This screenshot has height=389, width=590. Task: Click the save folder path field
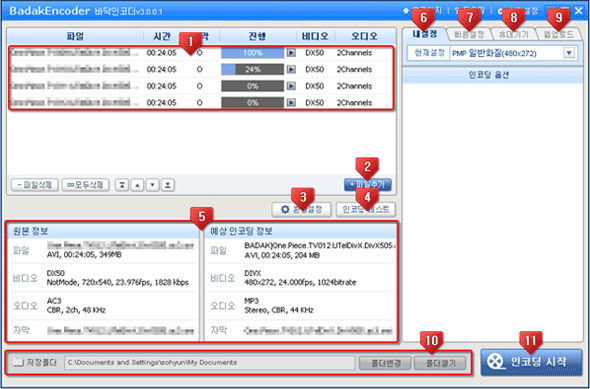210,363
